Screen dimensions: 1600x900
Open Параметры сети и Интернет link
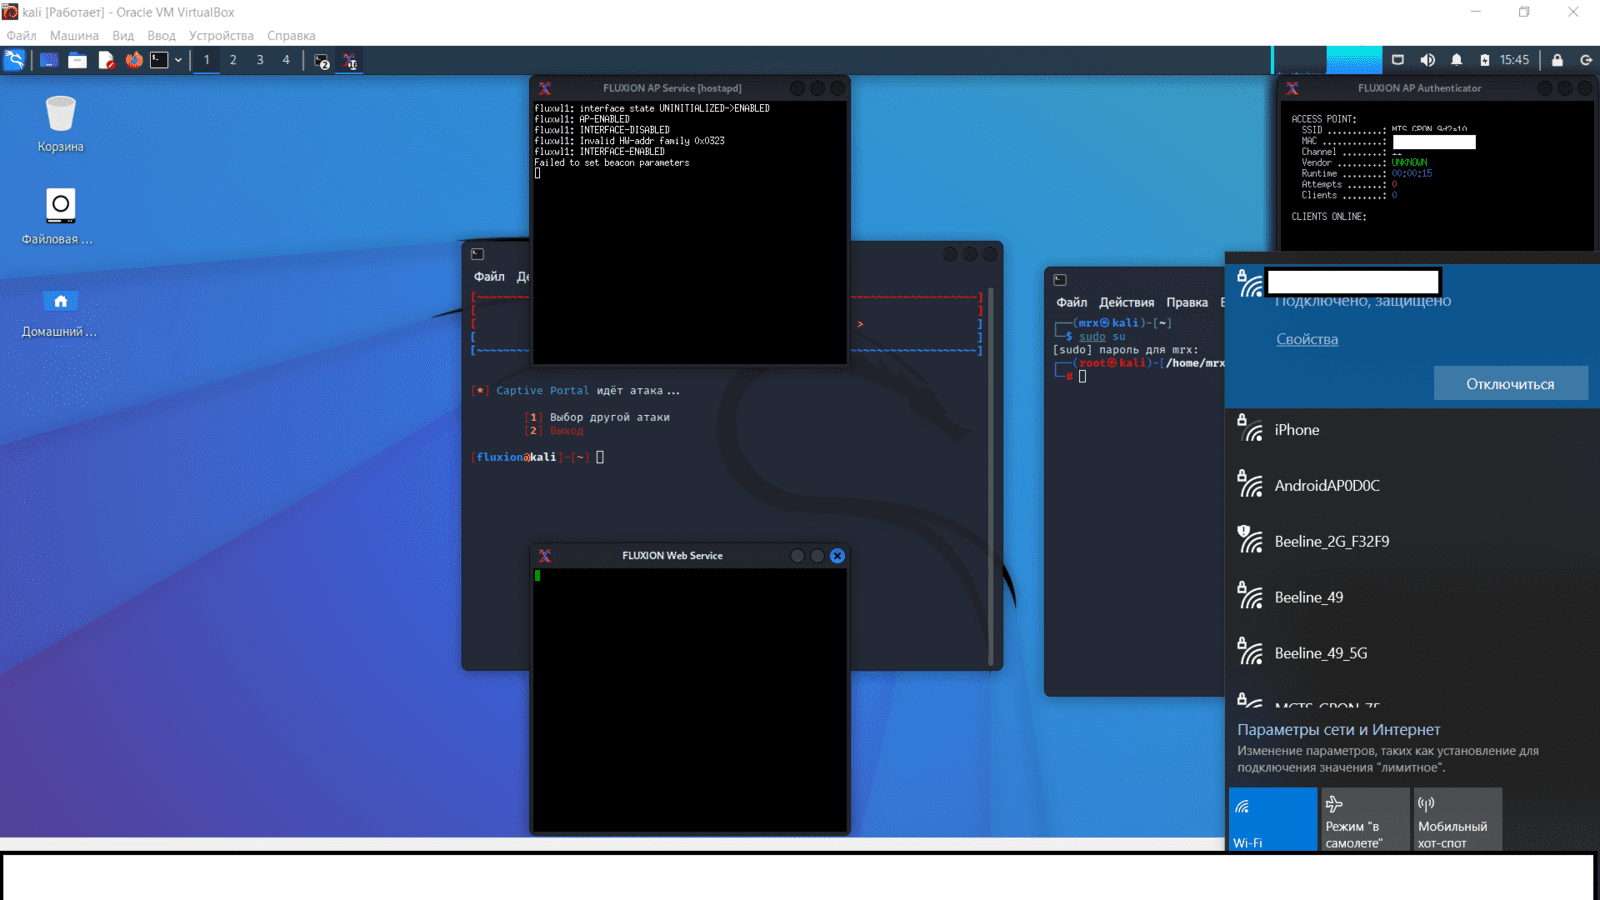click(1338, 729)
